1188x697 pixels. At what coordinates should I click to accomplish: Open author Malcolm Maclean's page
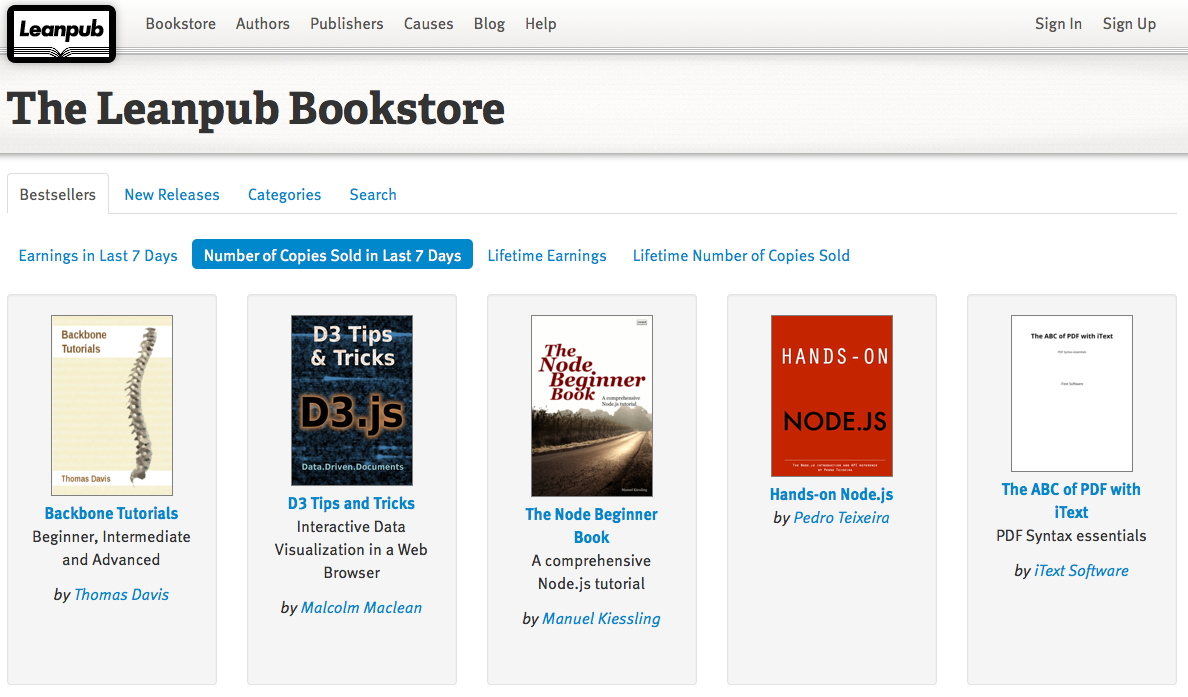coord(361,608)
